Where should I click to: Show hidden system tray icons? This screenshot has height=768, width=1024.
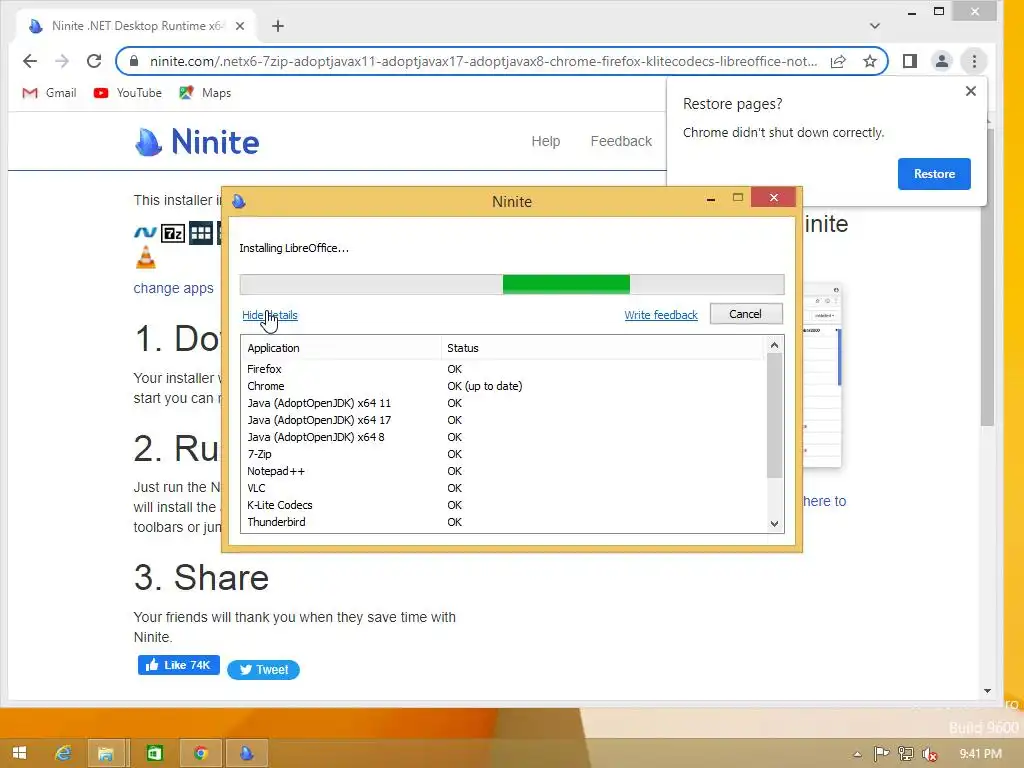click(857, 754)
